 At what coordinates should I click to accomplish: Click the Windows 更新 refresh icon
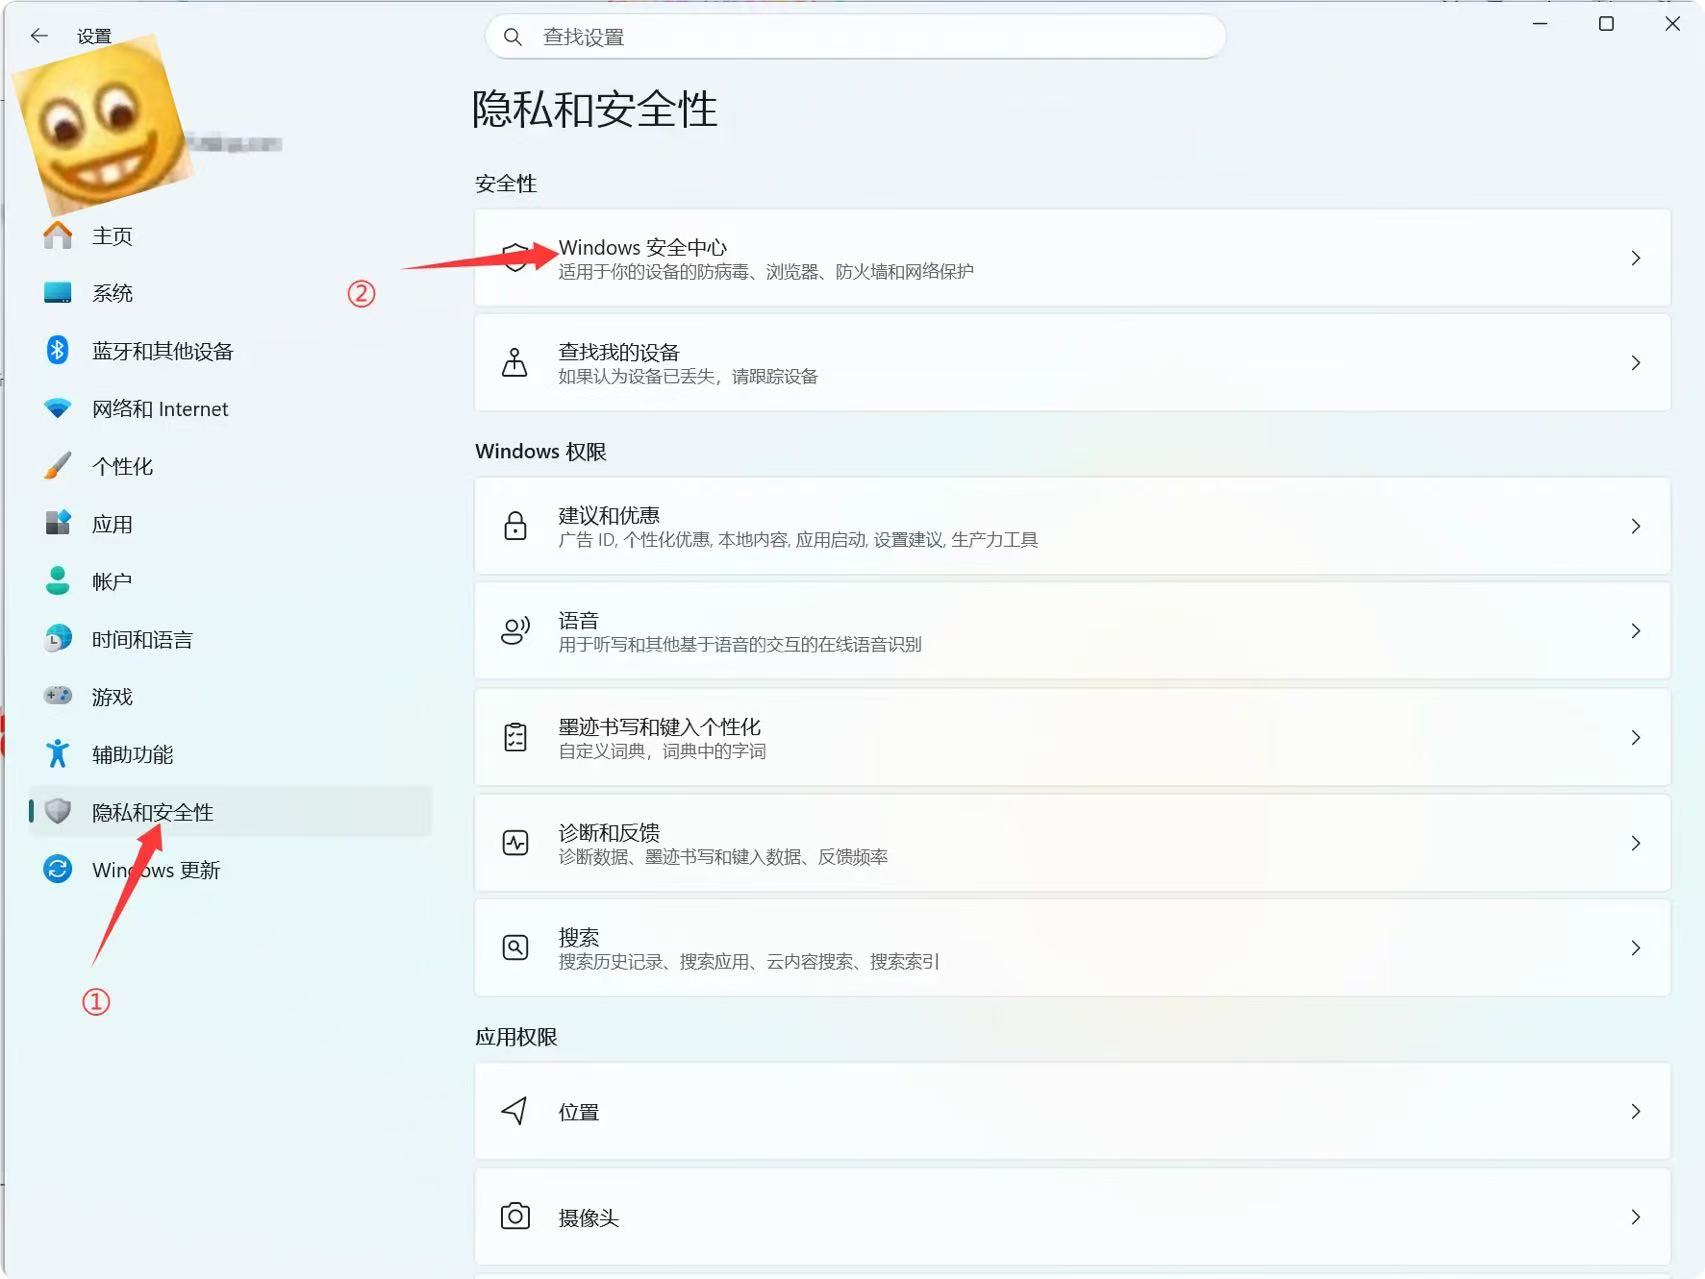(58, 869)
